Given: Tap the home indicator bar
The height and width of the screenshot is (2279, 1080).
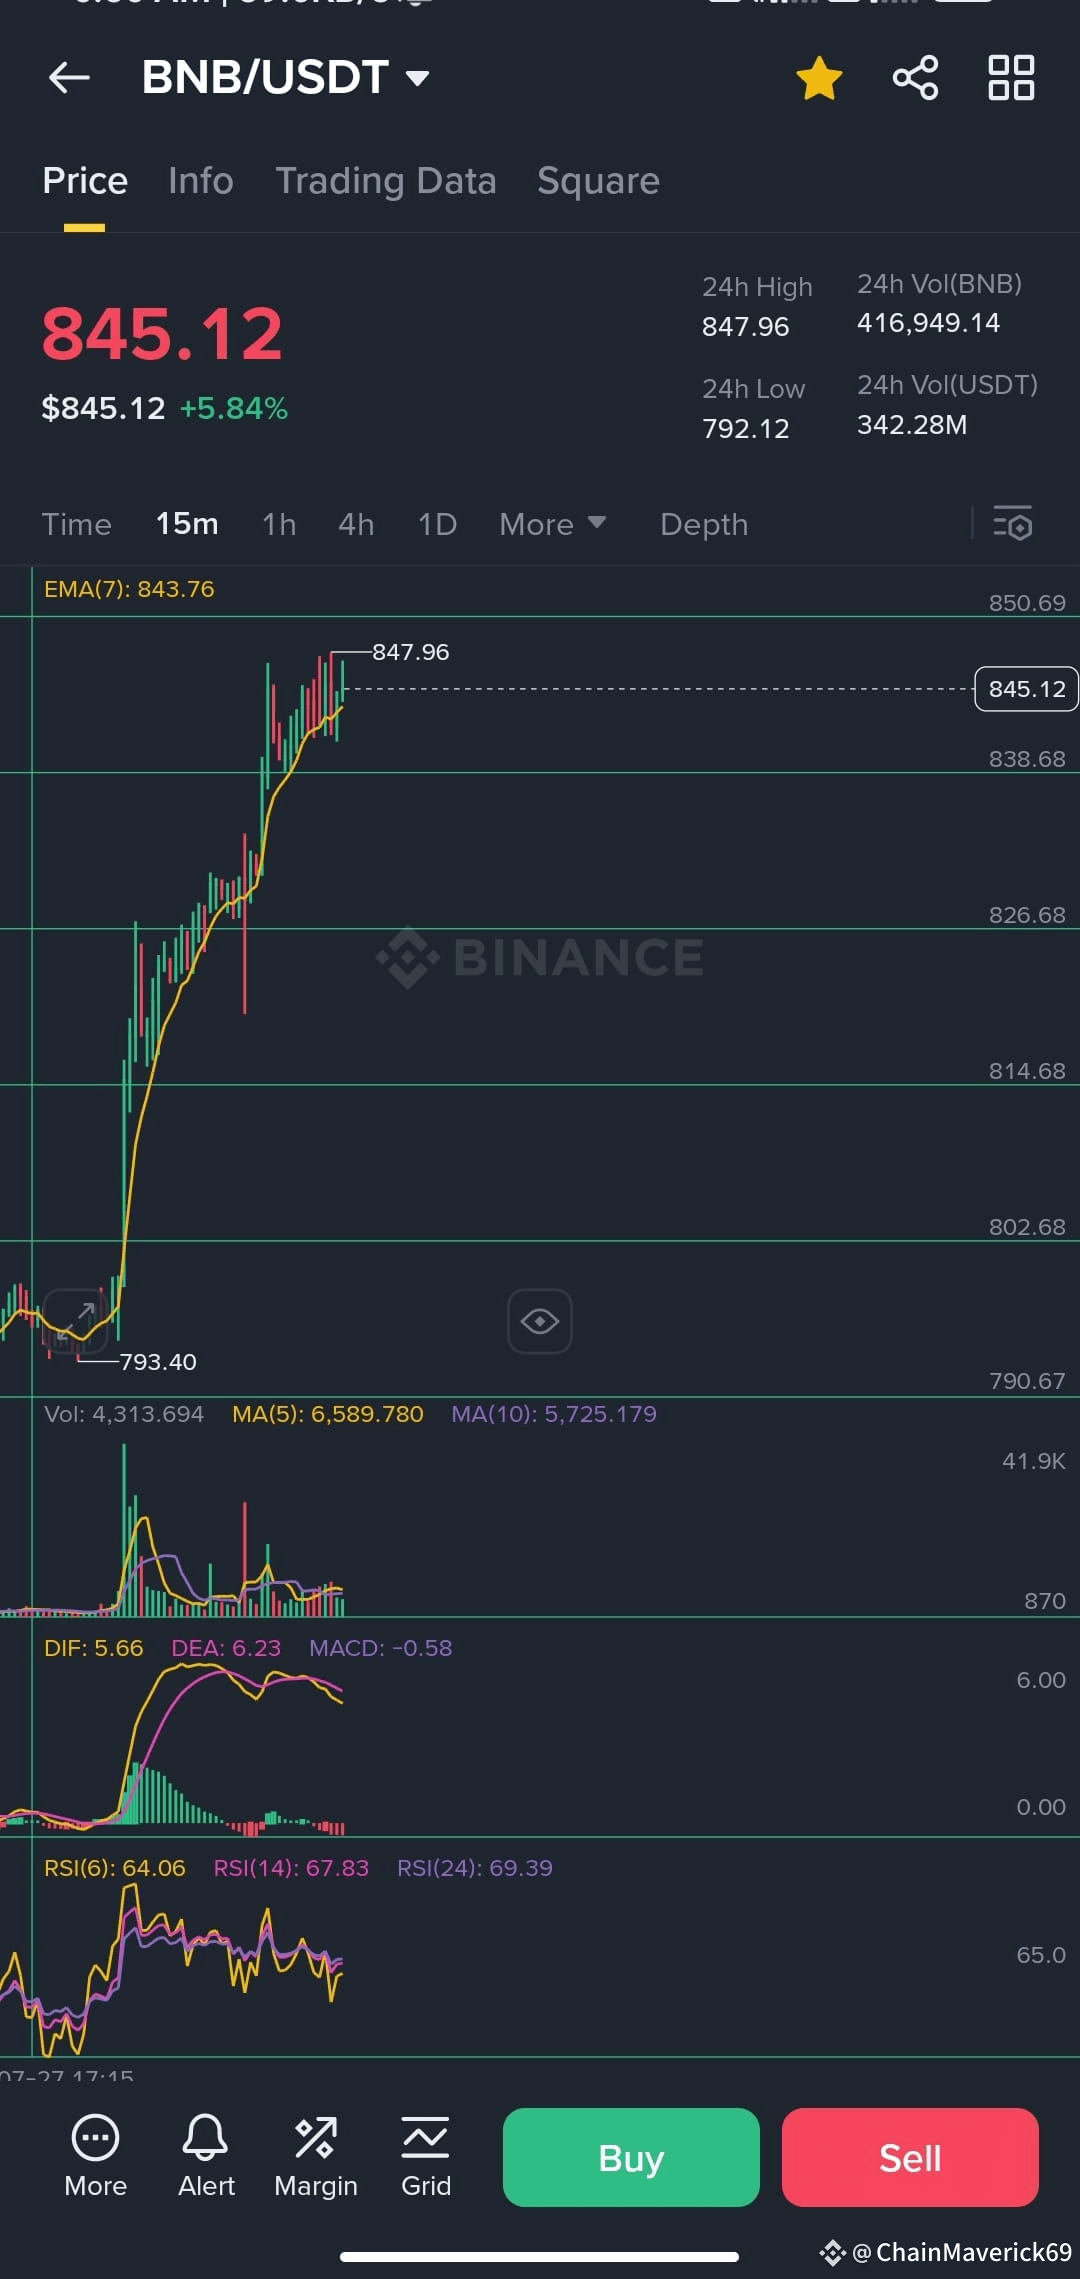Looking at the screenshot, I should click(540, 2256).
